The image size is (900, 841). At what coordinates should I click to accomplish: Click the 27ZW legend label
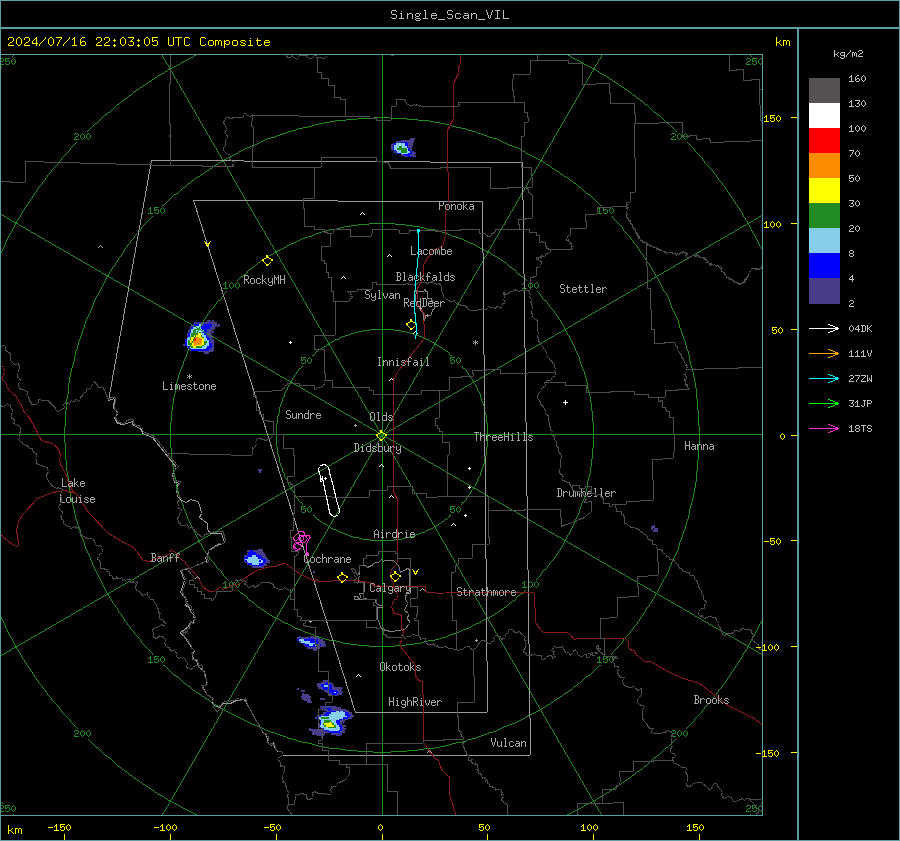pos(860,378)
